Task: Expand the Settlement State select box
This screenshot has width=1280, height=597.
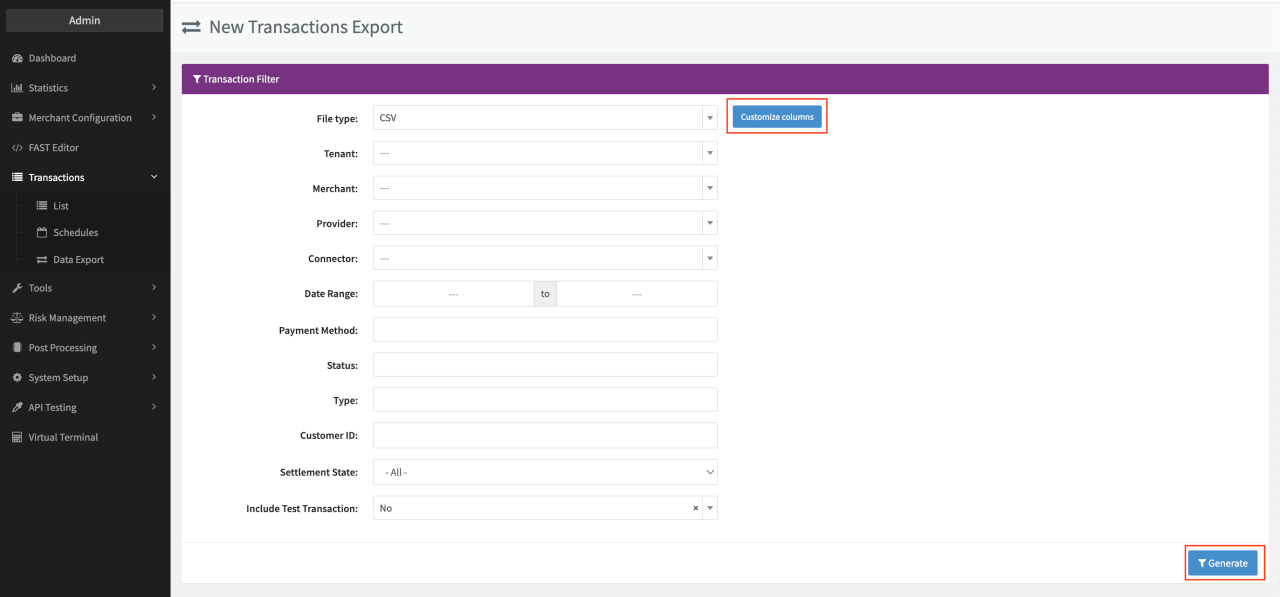Action: 545,472
